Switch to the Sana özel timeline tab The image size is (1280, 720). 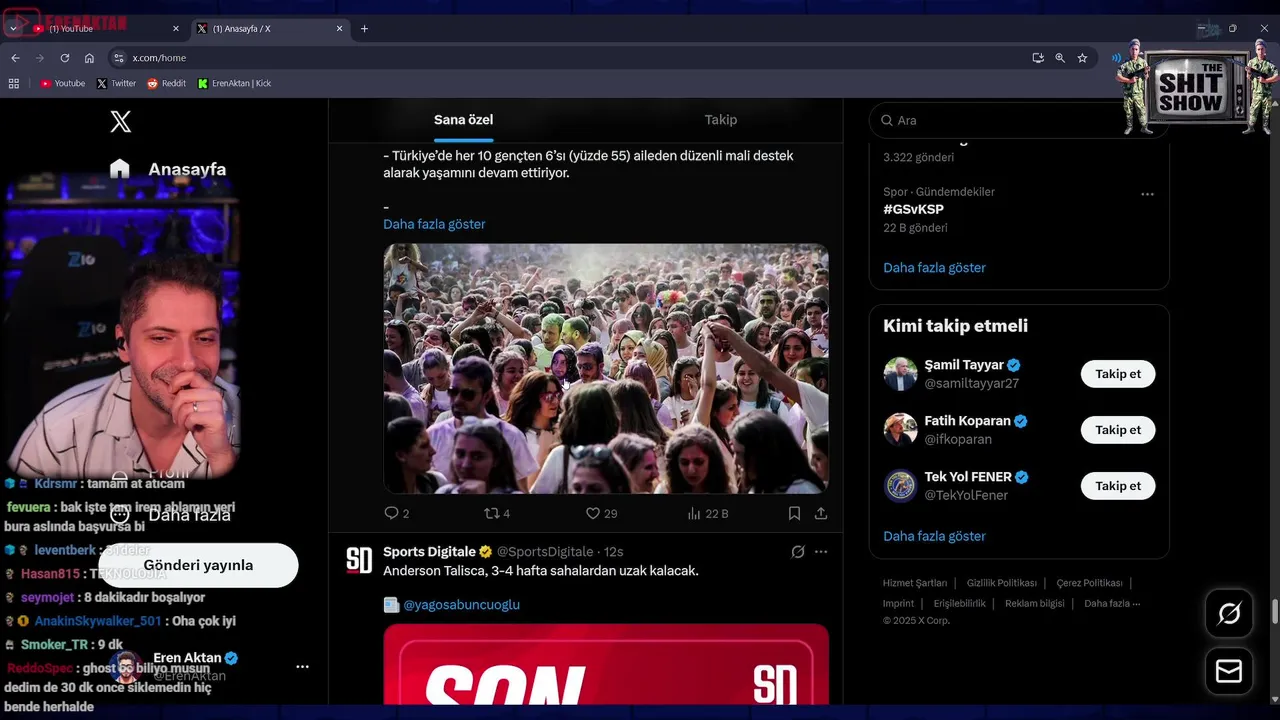(x=463, y=120)
